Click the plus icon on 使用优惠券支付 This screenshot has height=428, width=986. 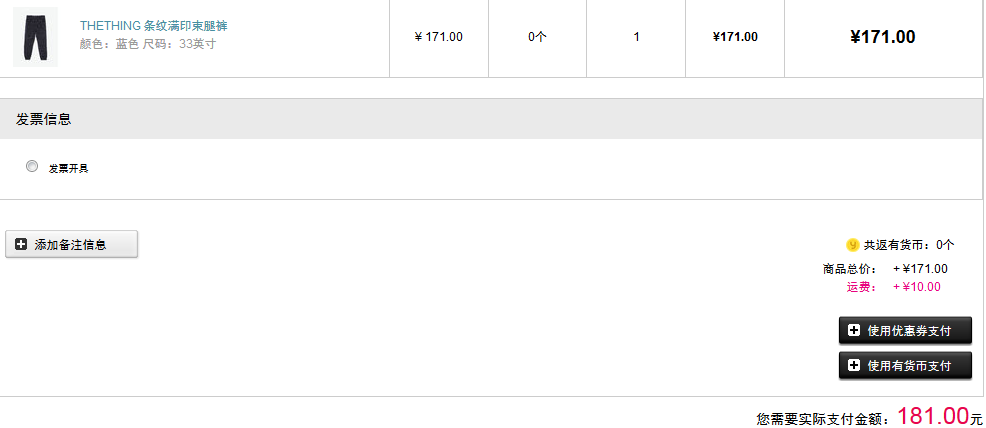[x=854, y=330]
